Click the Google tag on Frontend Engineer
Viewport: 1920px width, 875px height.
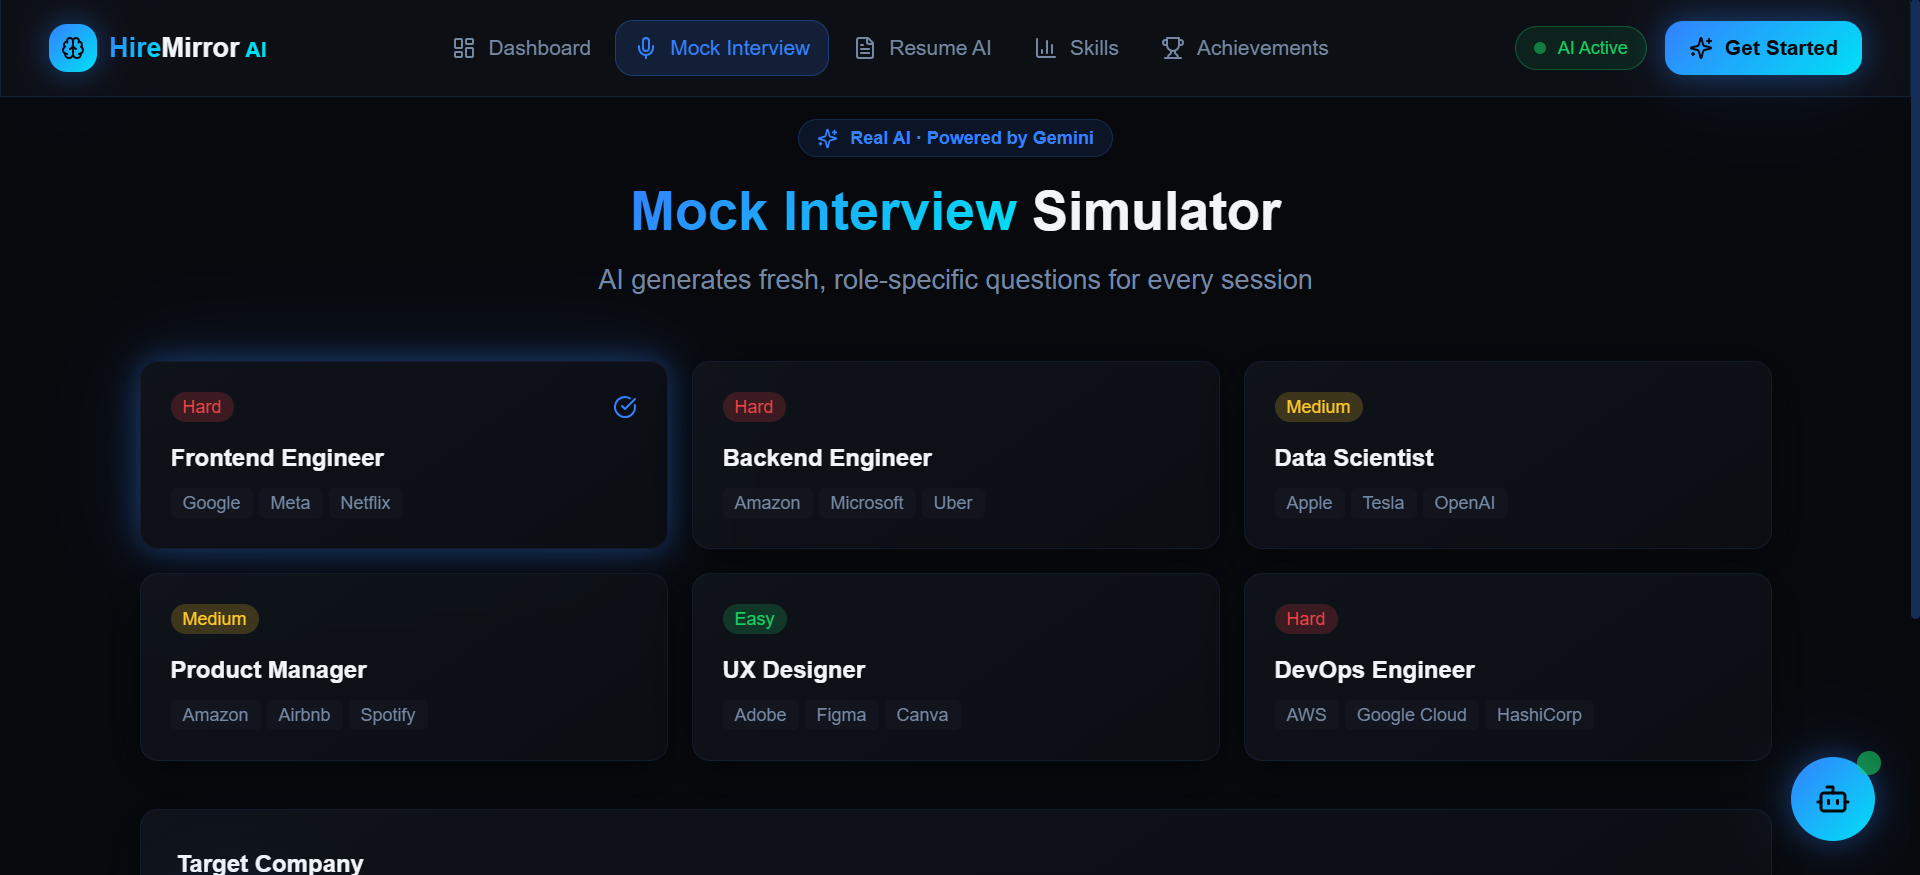[x=211, y=503]
